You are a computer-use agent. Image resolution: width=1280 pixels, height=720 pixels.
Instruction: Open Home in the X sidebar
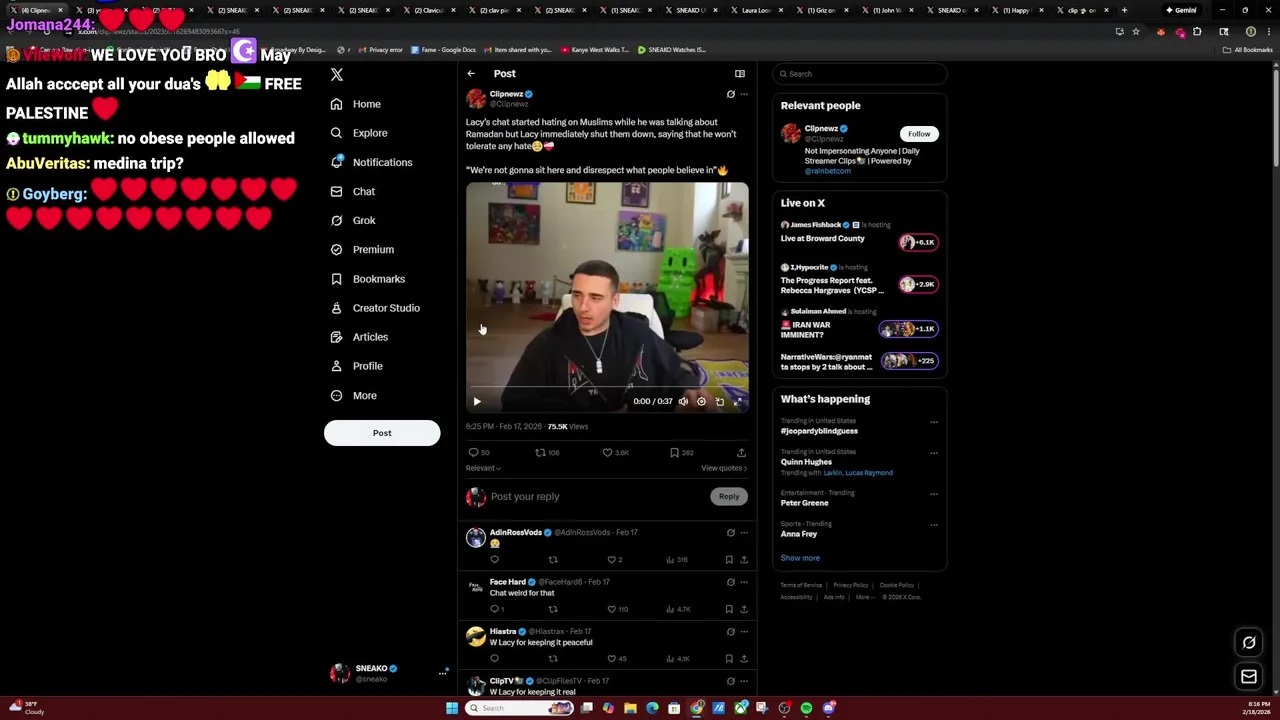[356, 104]
